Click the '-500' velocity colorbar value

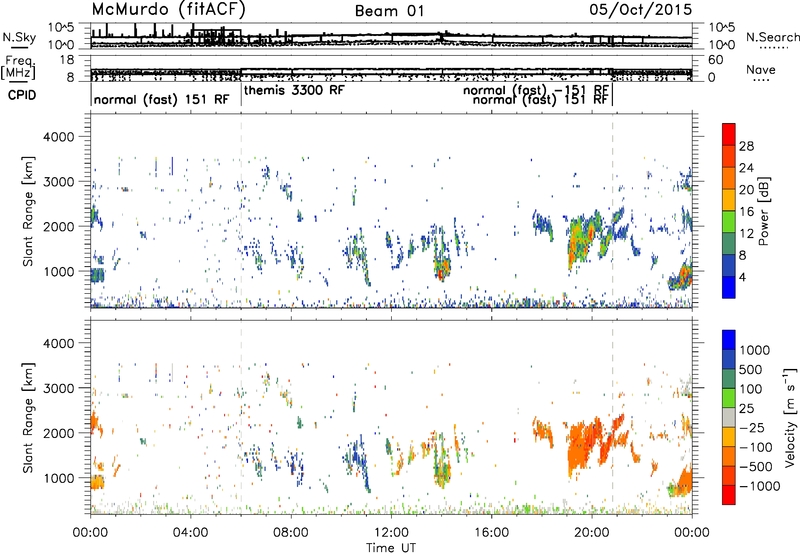click(756, 467)
